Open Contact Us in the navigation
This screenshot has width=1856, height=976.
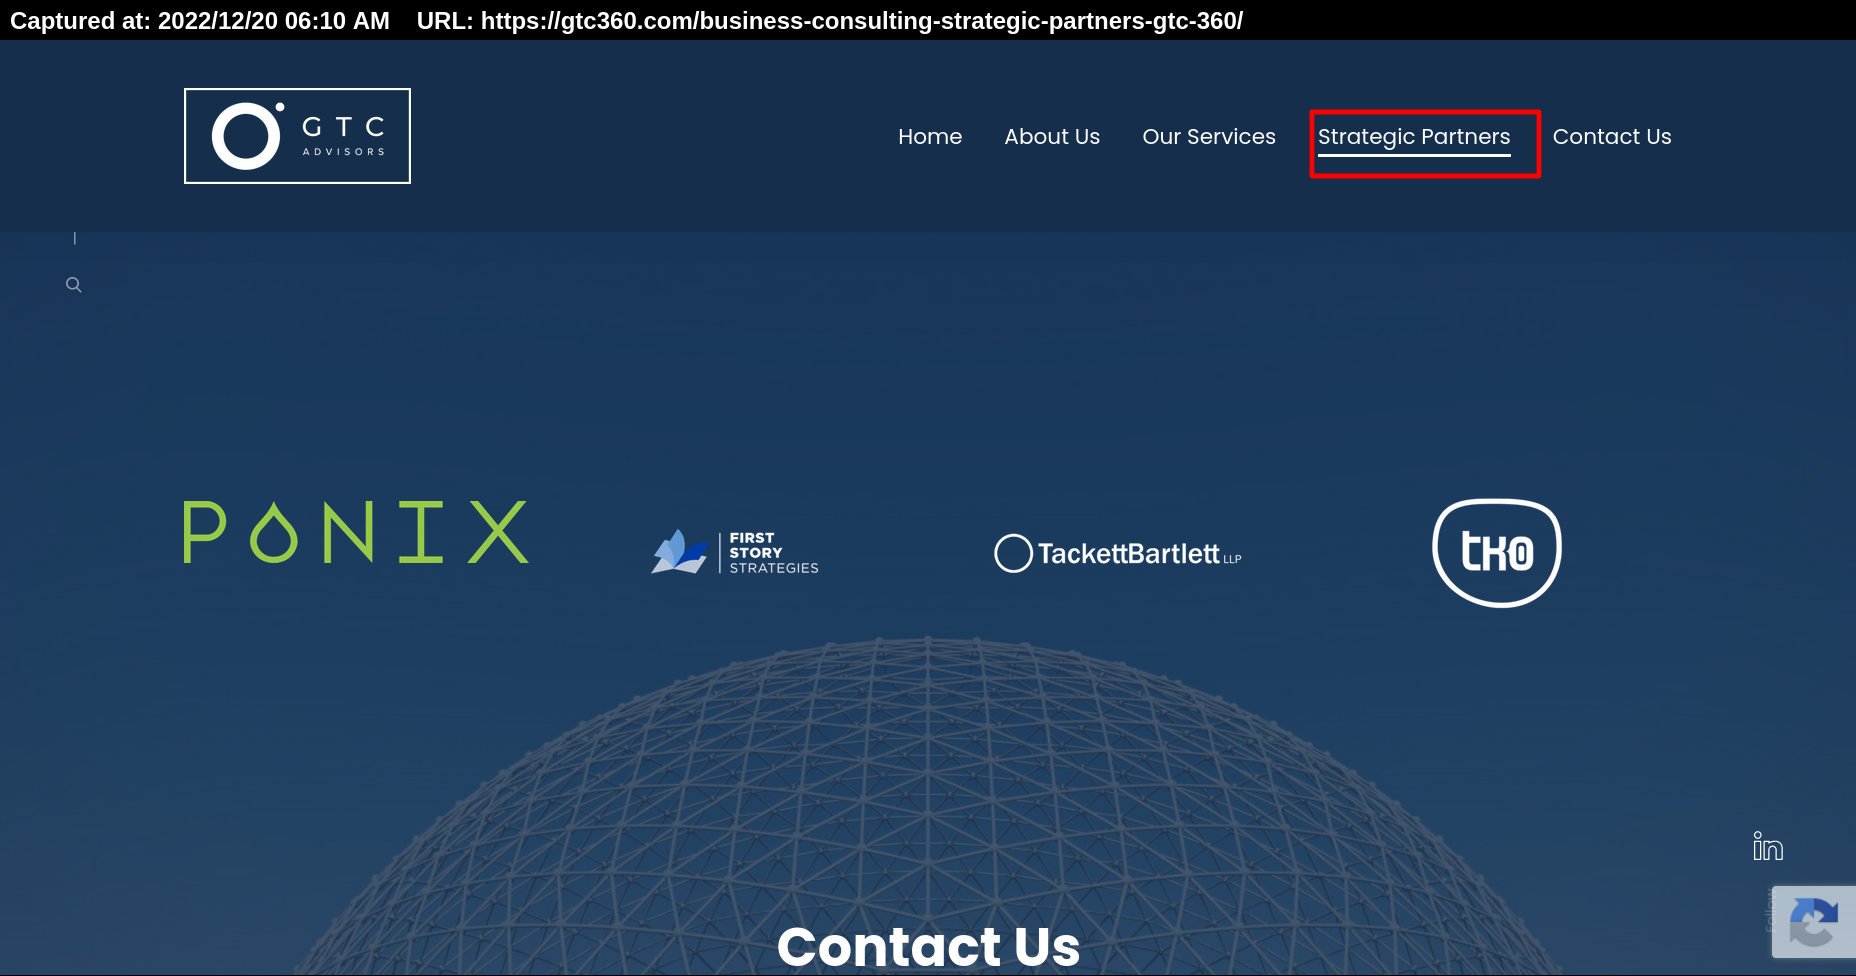pos(1612,137)
